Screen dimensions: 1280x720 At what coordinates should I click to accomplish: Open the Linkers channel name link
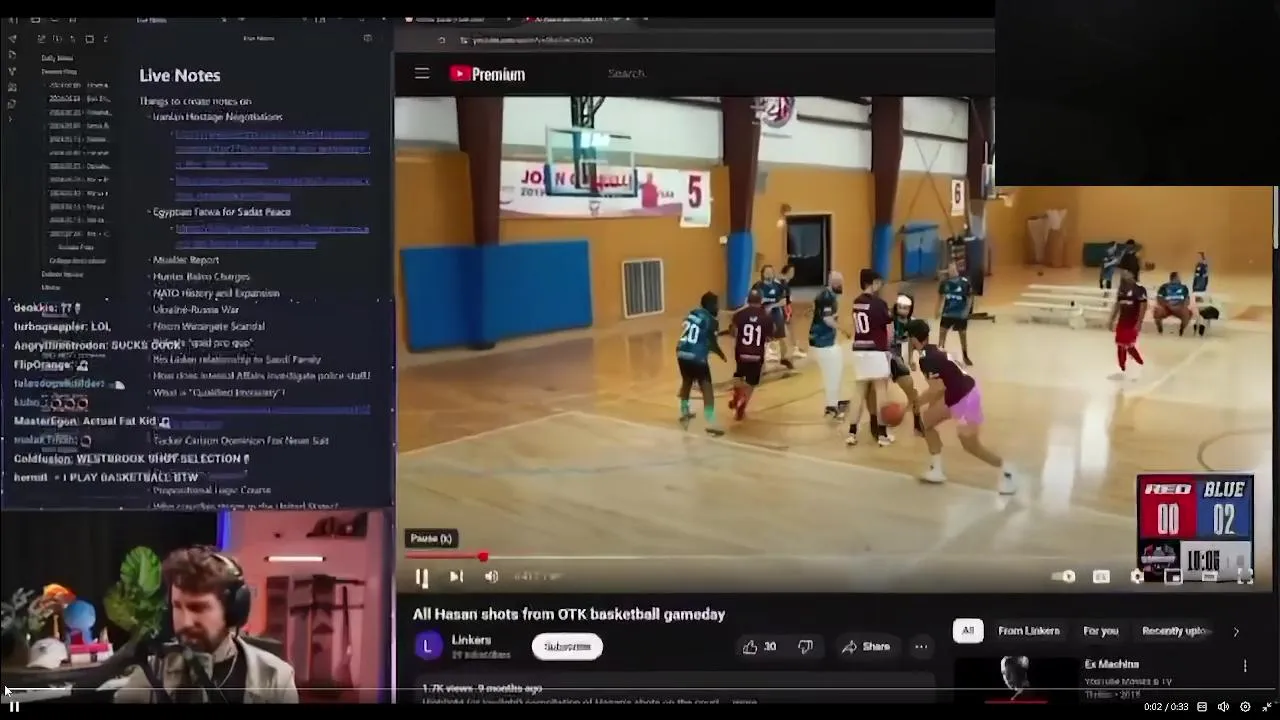point(471,640)
